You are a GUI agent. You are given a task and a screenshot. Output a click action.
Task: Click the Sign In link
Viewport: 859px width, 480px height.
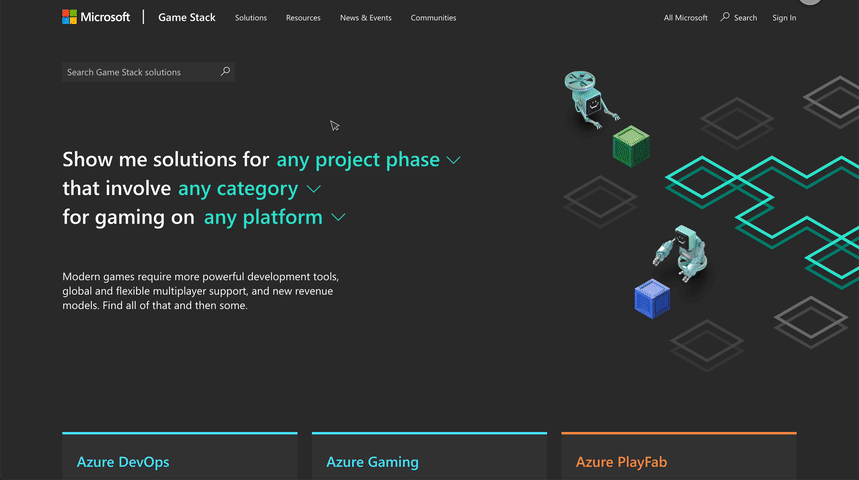784,18
